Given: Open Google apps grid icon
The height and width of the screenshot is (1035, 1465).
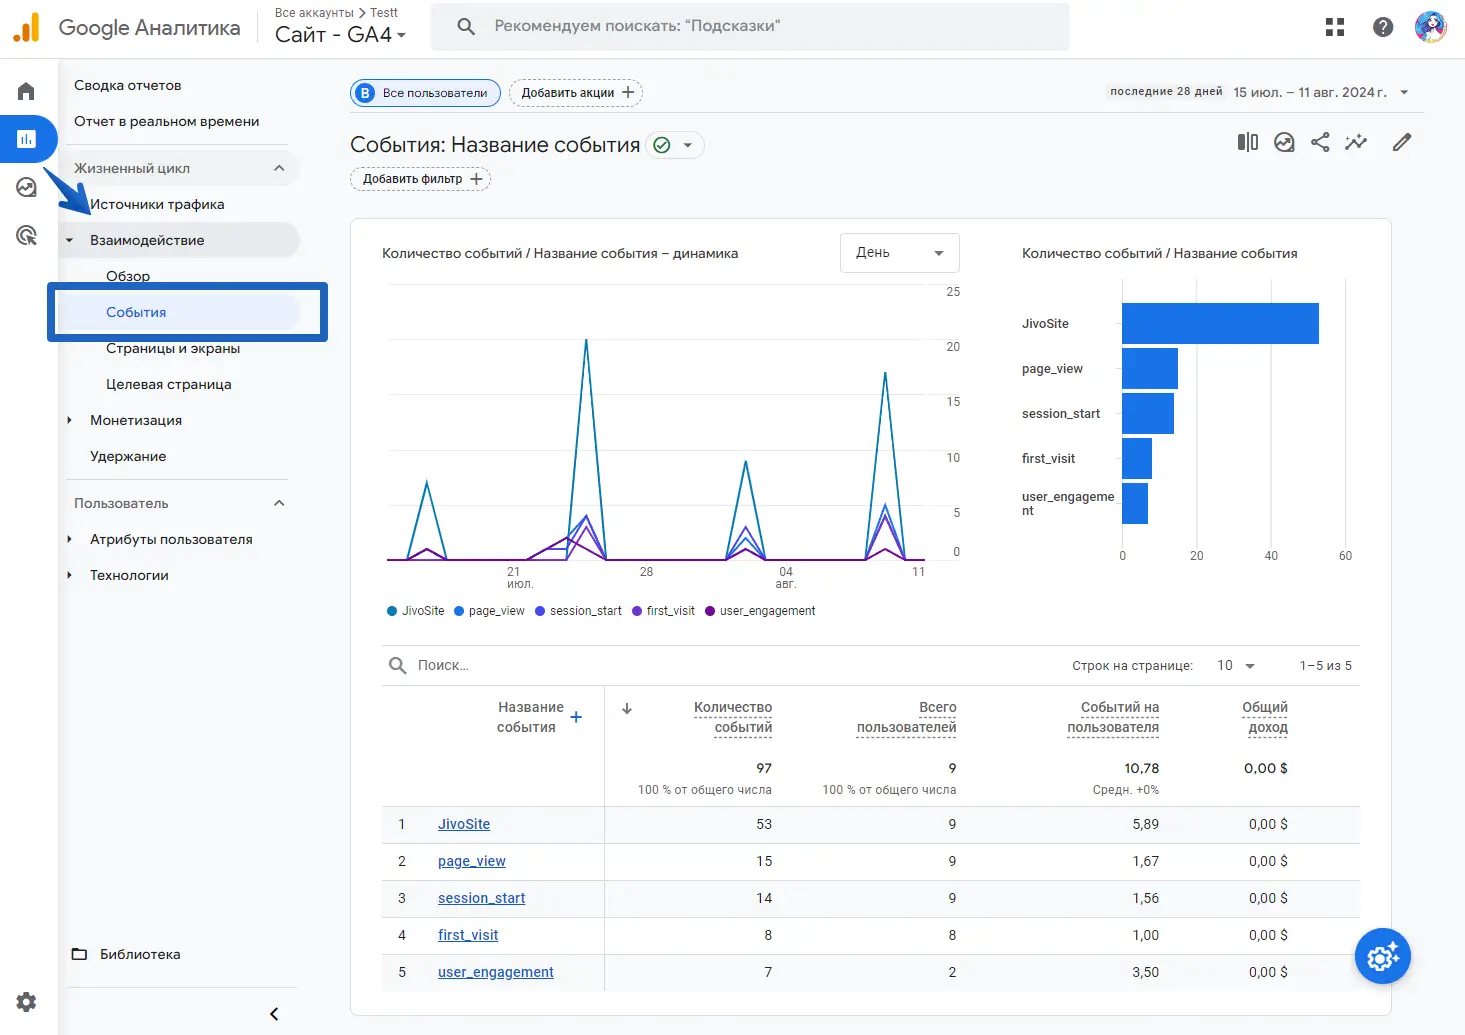Looking at the screenshot, I should [x=1335, y=27].
